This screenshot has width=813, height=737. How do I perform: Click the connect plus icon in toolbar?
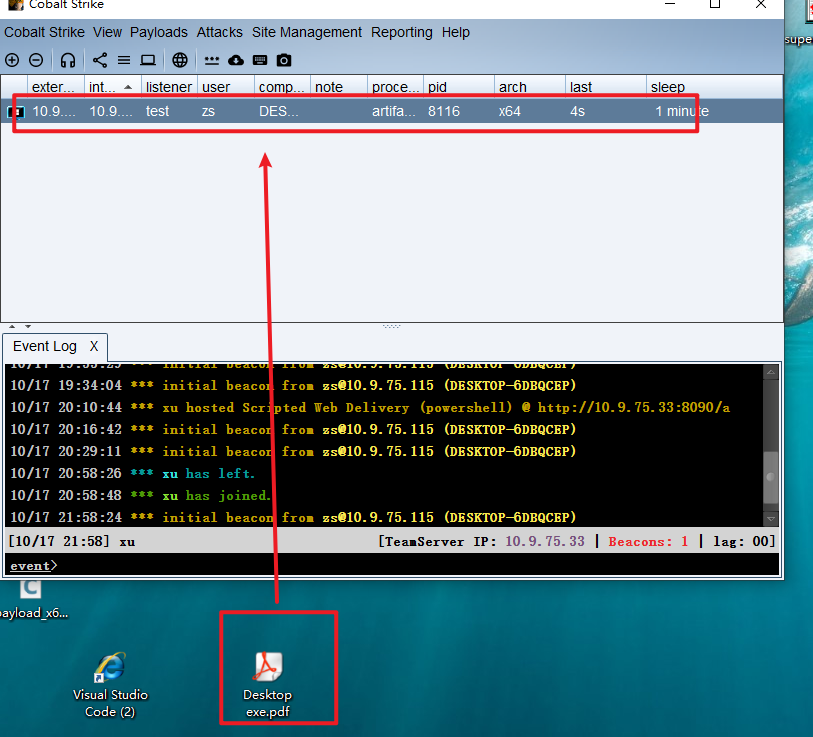[12, 60]
